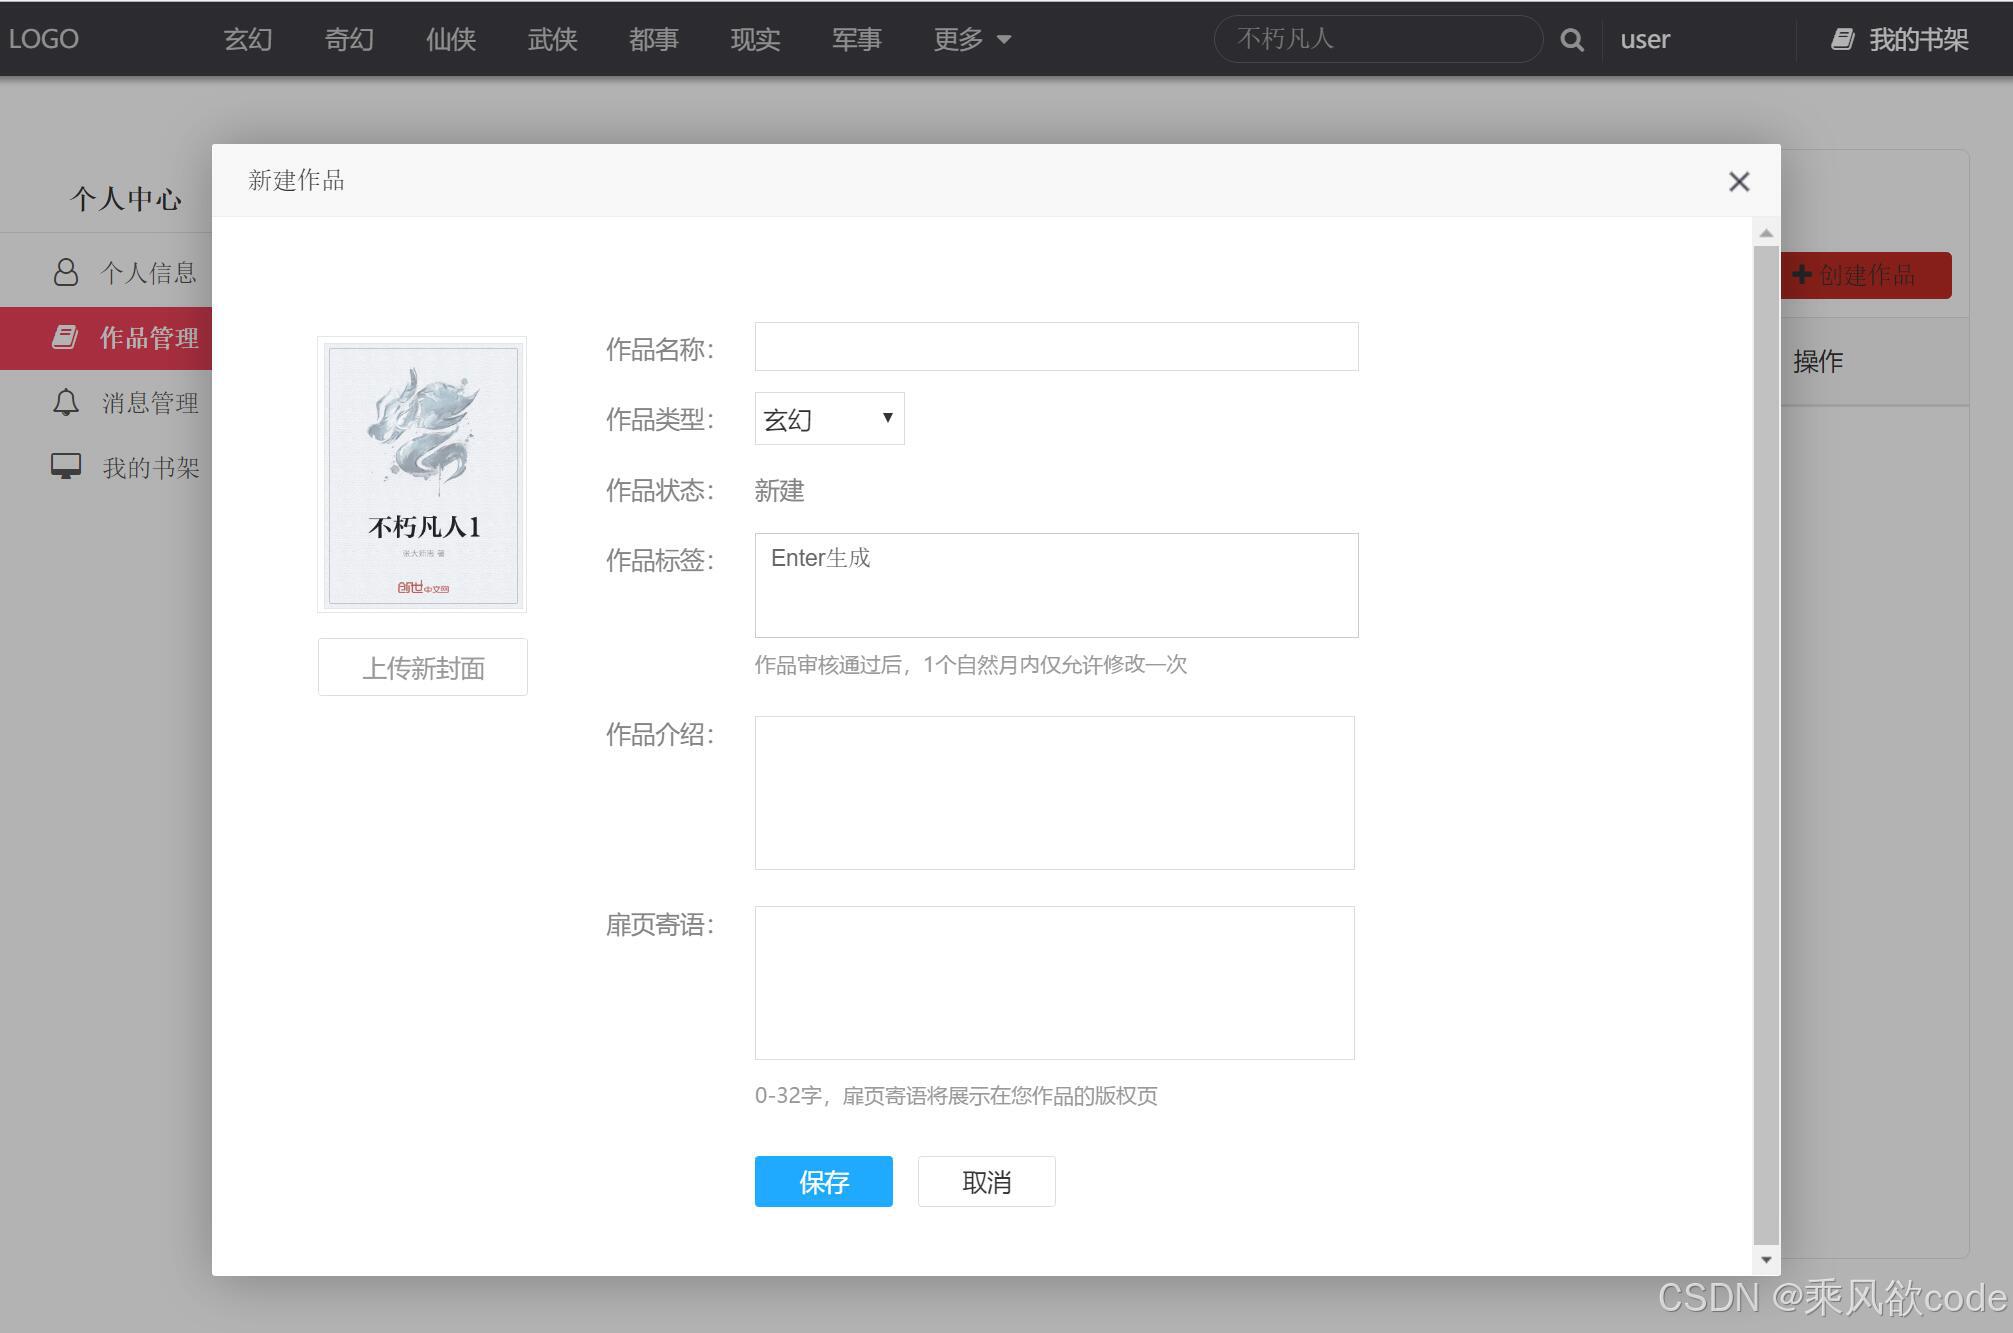Click the bell icon for 消息管理

click(66, 402)
